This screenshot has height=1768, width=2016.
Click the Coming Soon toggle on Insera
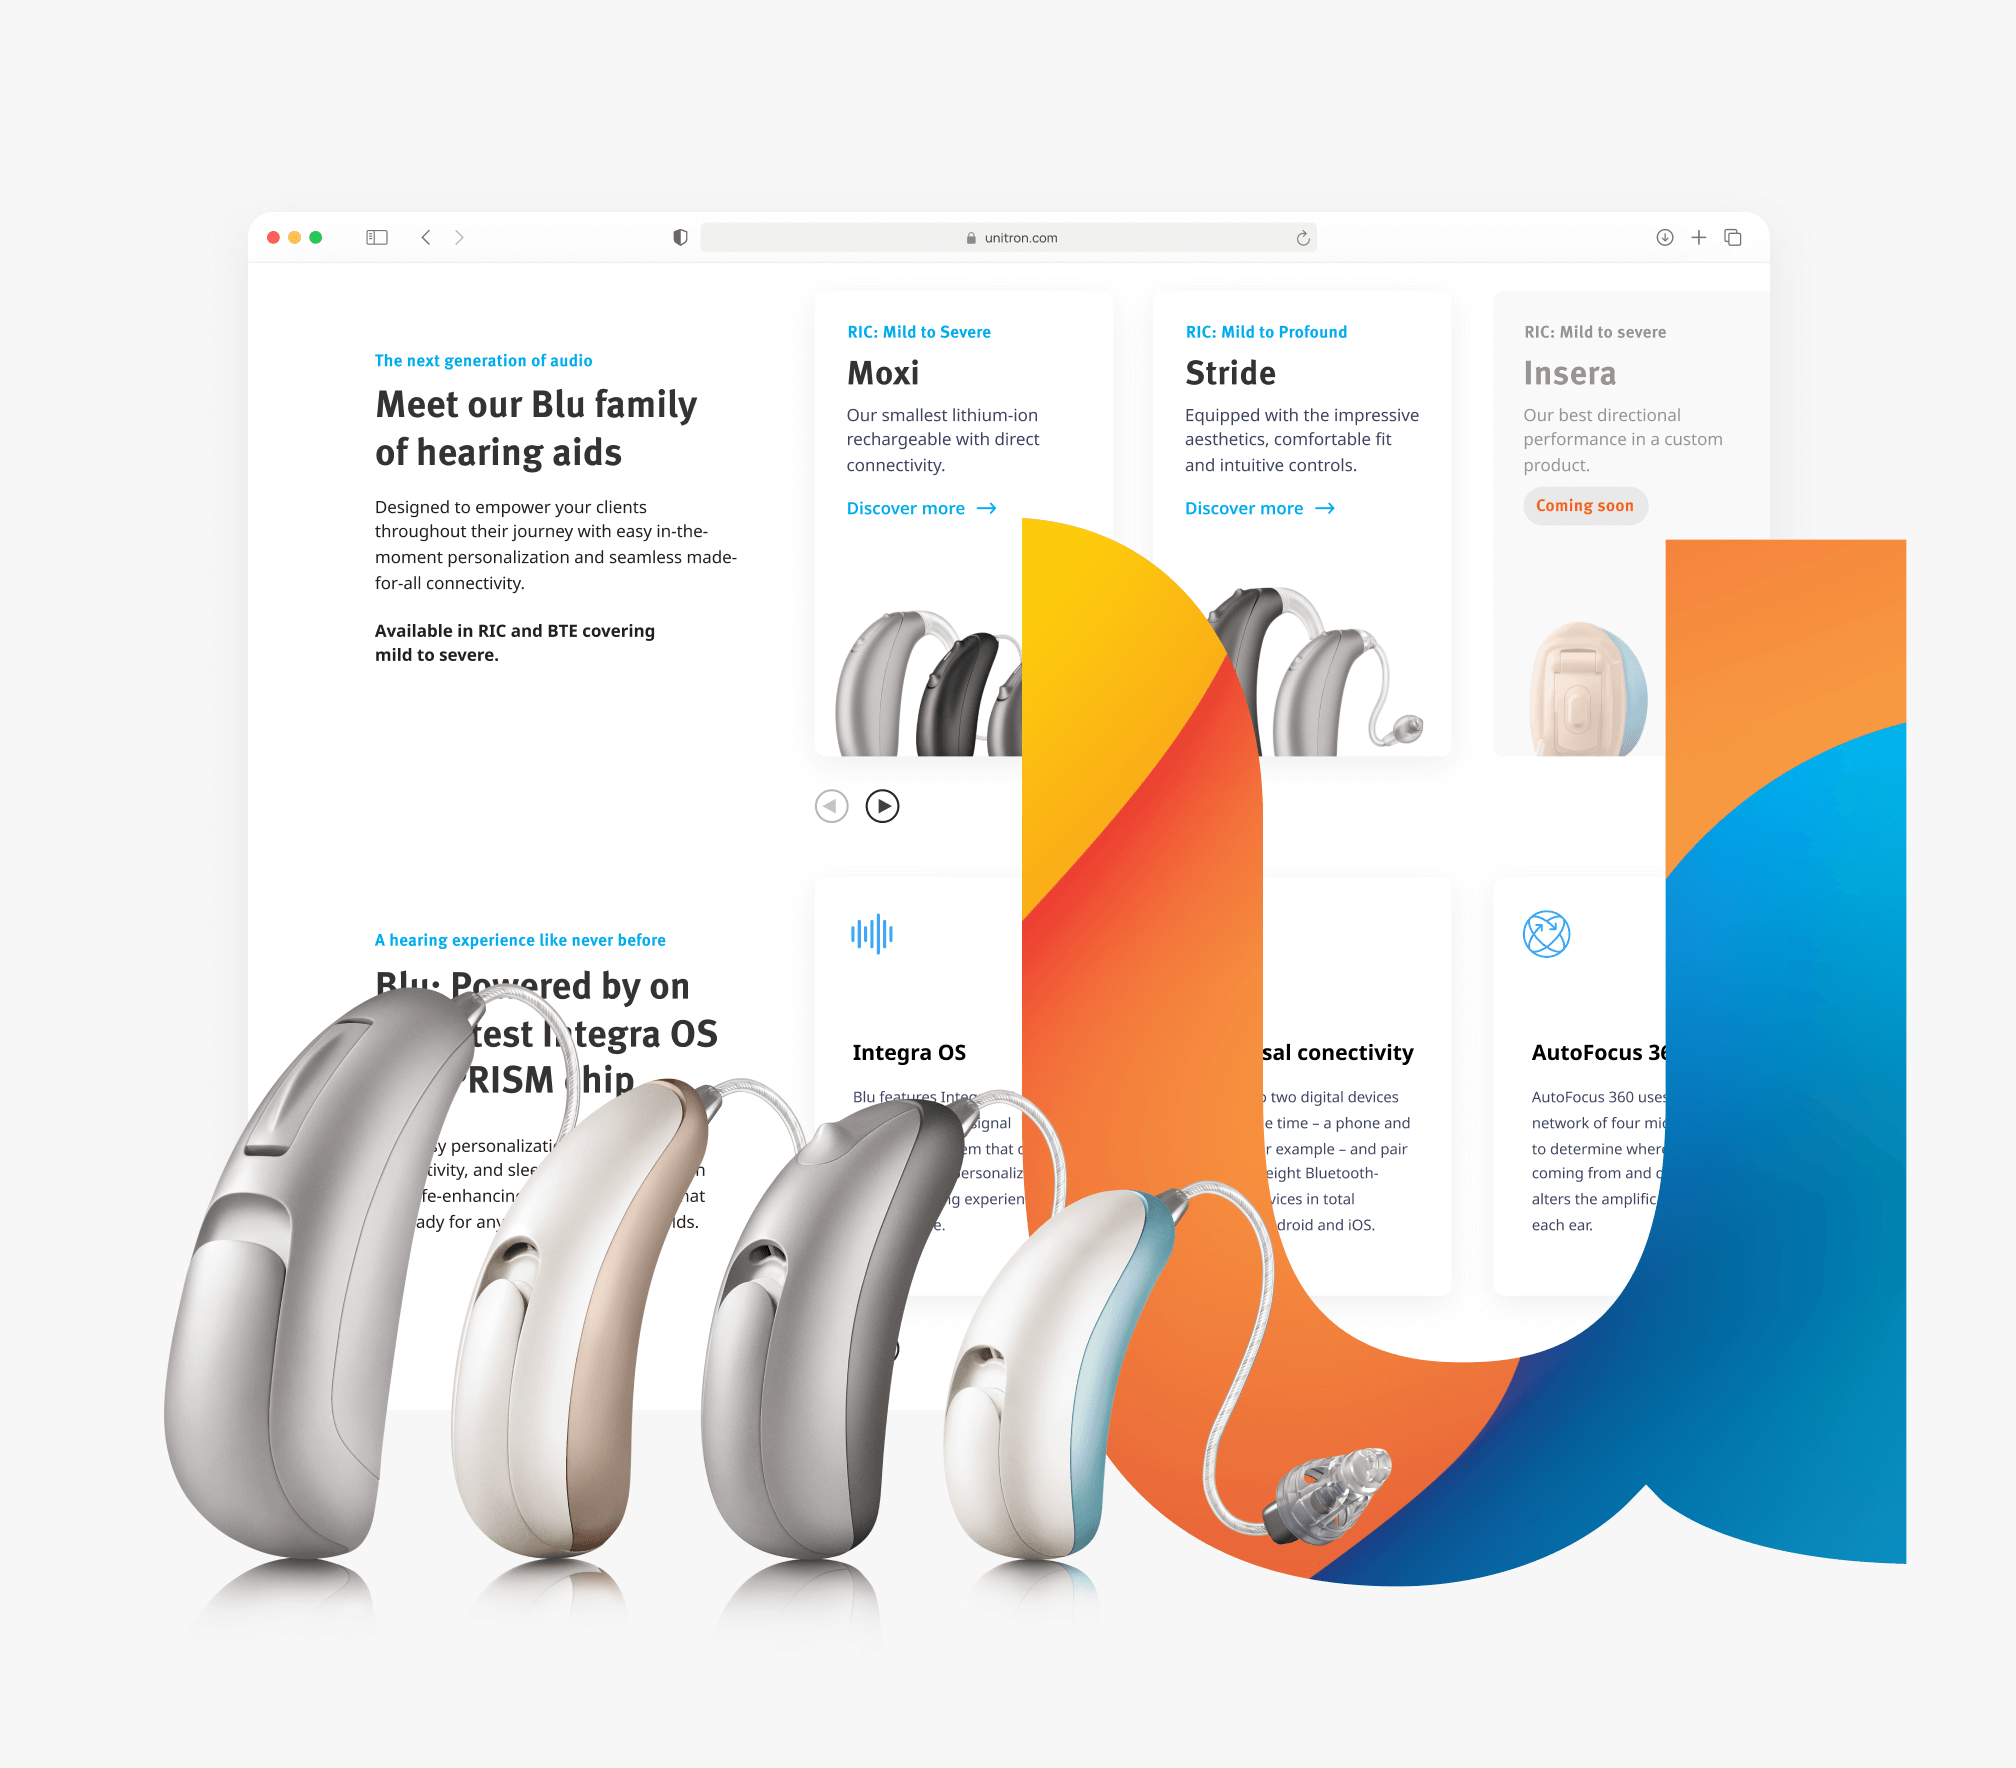(1584, 506)
